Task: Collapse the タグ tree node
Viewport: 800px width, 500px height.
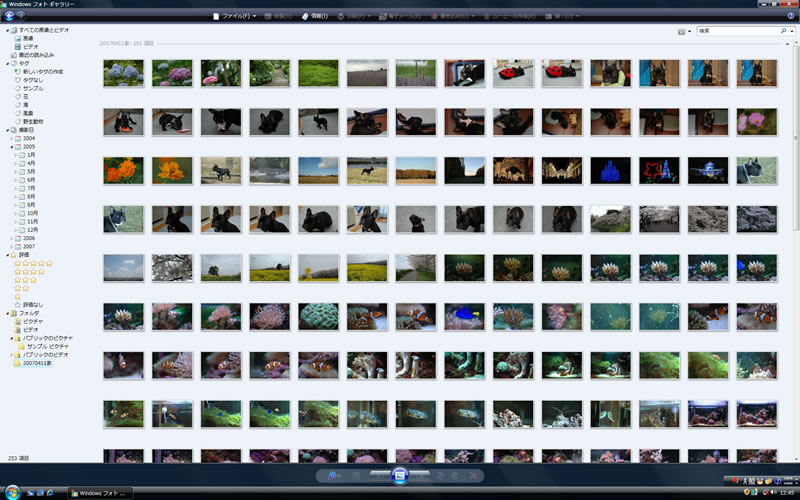Action: pos(7,63)
